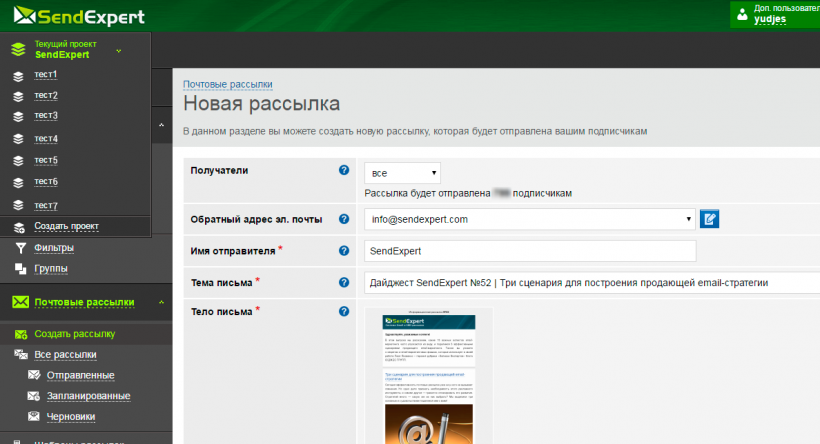Open Запланированные mailings list
Screen dimensions: 820x444
88,396
